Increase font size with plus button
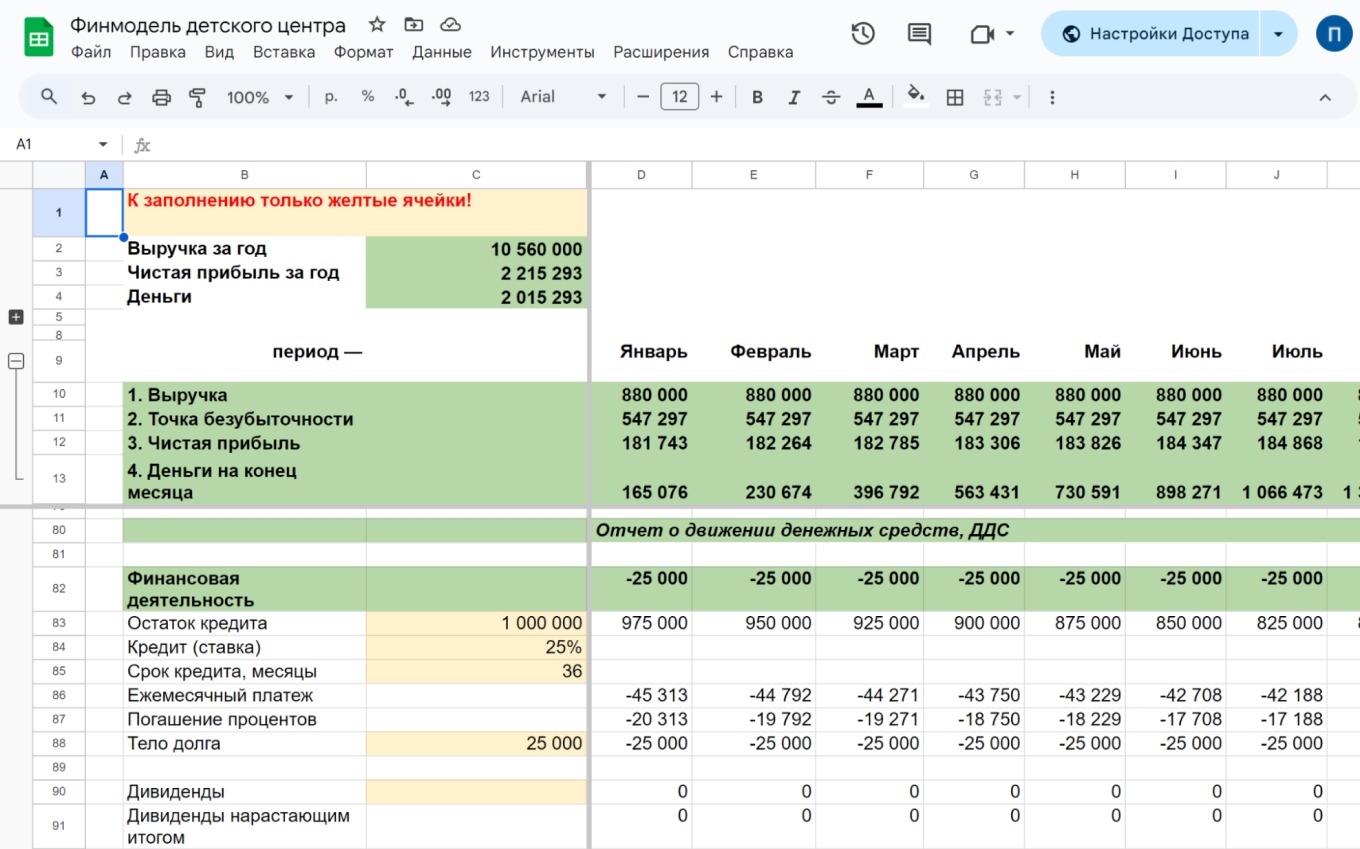 coord(716,97)
